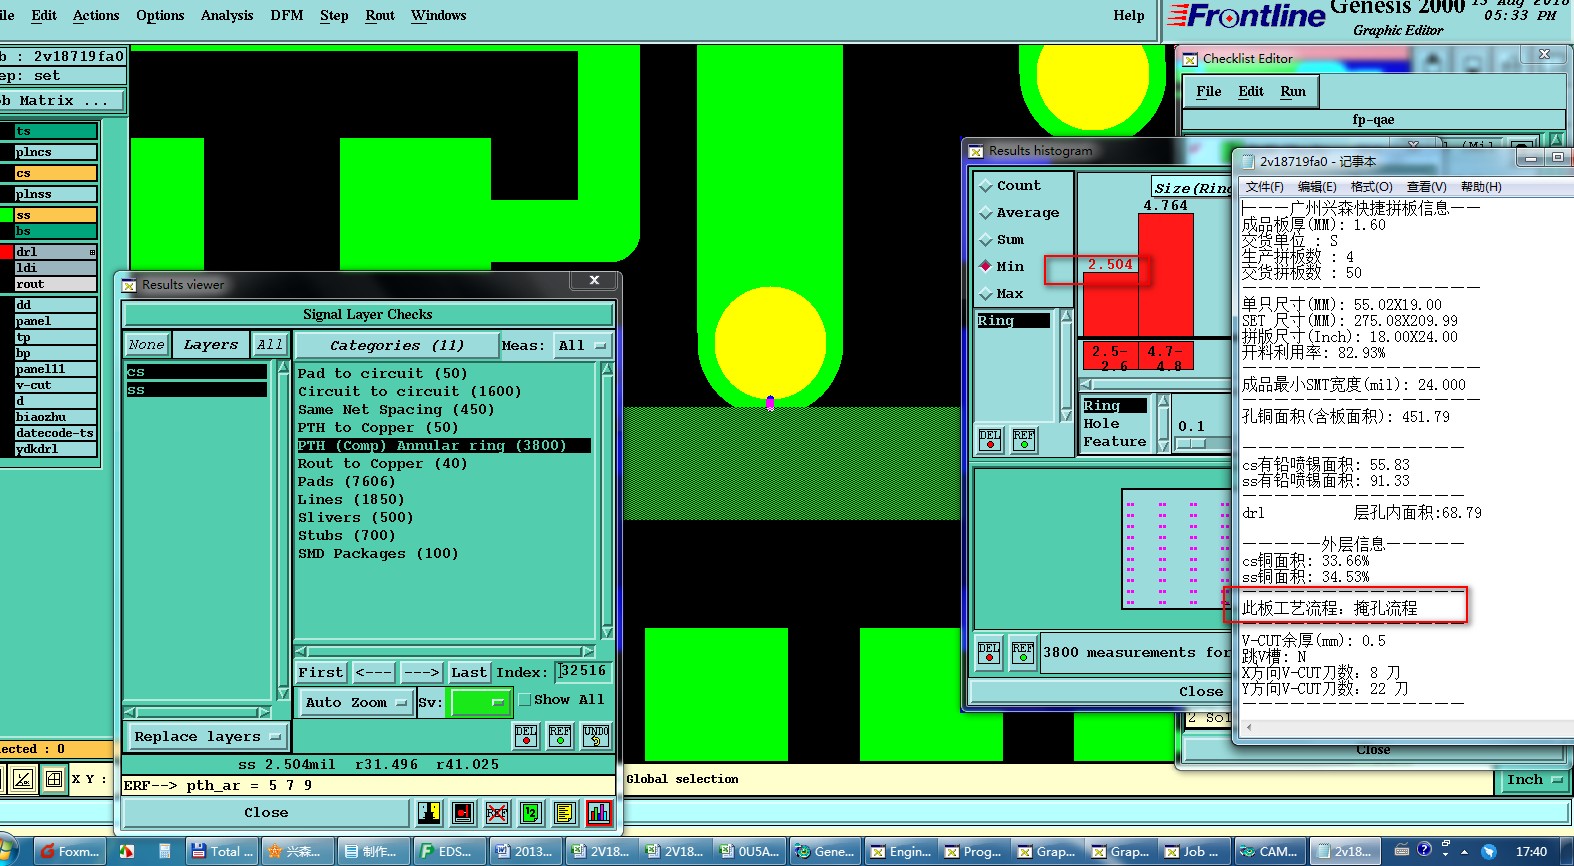
Task: Click the Index input field 32516
Action: point(583,672)
